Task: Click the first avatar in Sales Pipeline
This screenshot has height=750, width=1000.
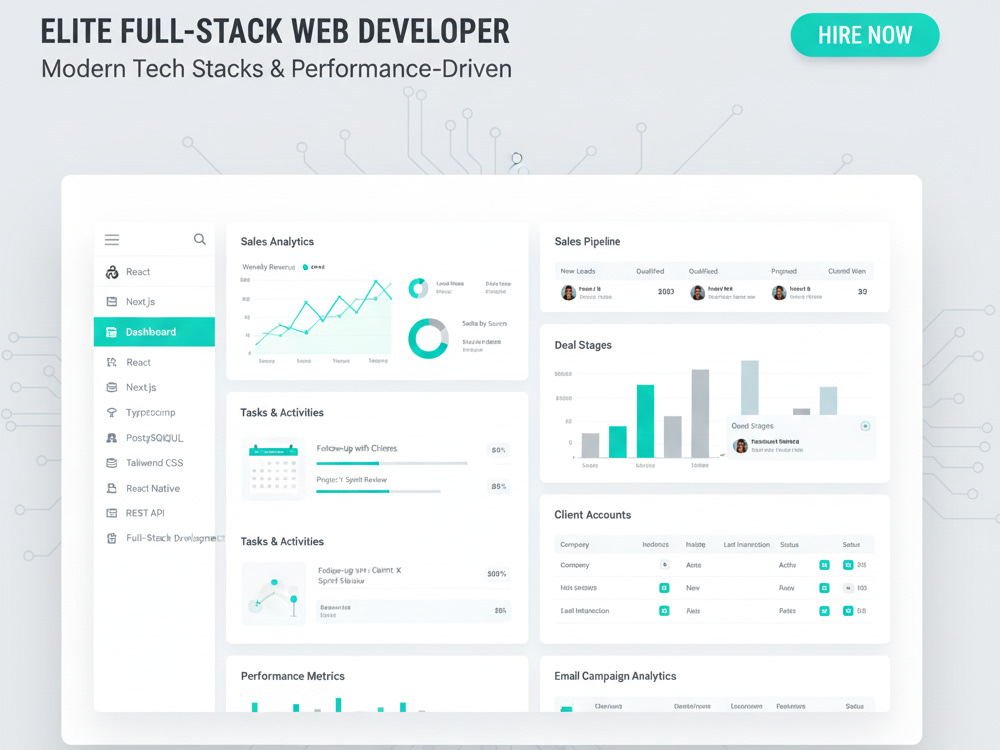Action: (568, 293)
